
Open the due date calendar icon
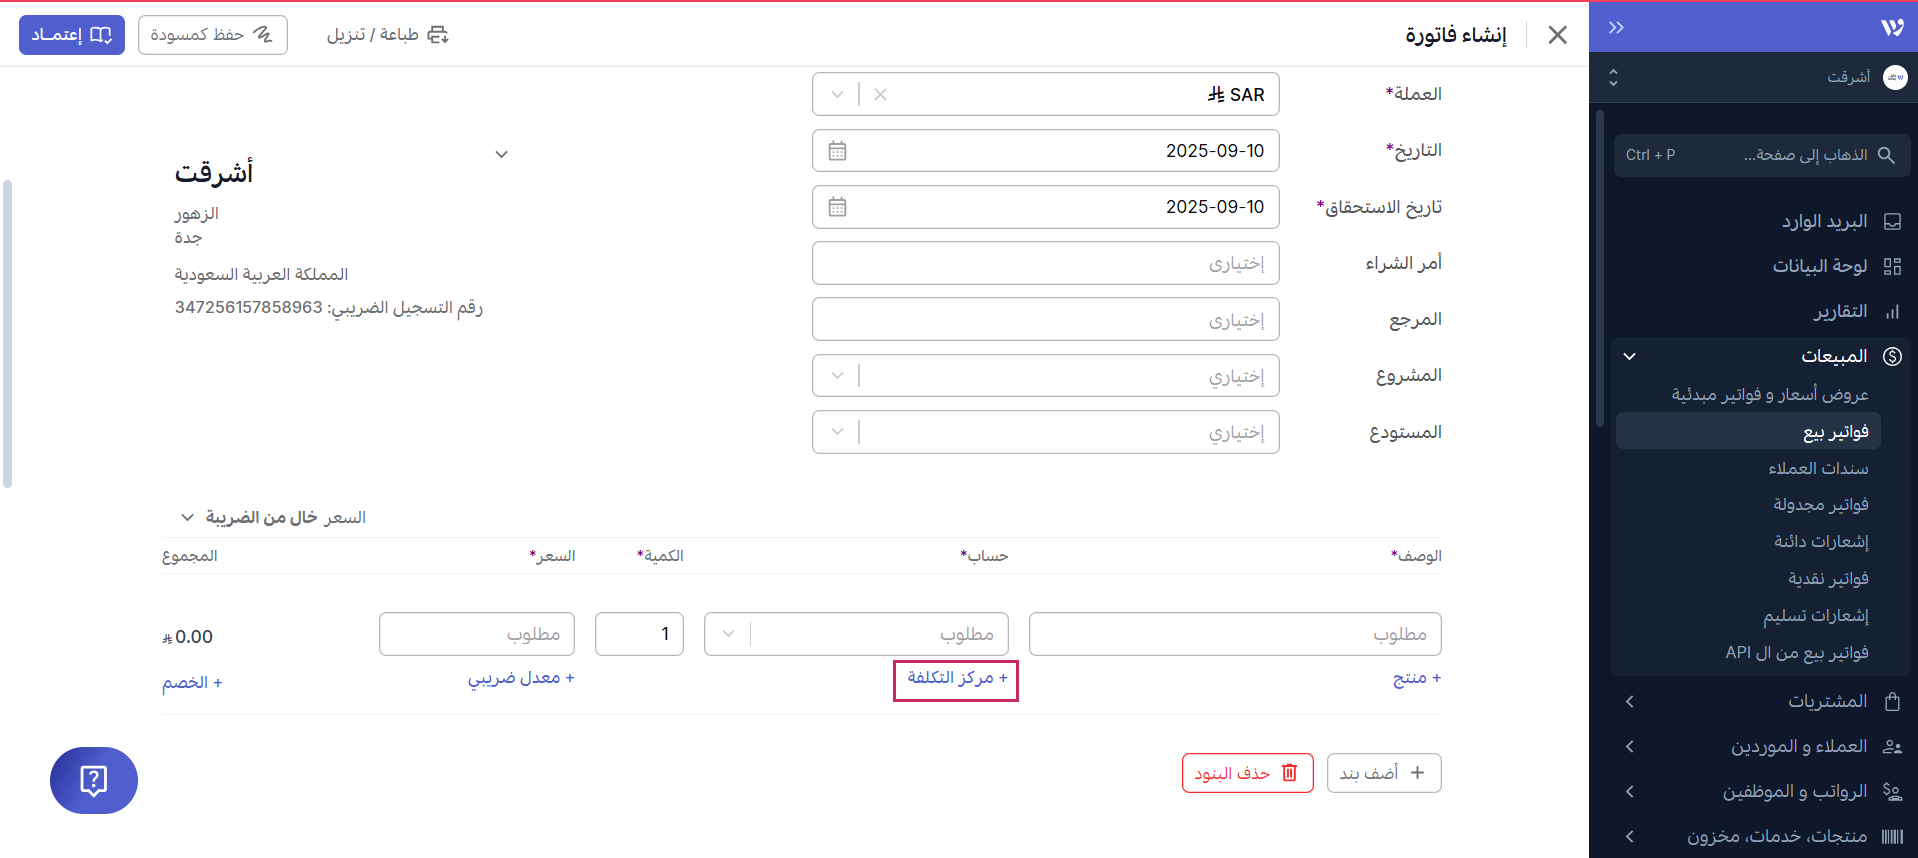tap(837, 207)
